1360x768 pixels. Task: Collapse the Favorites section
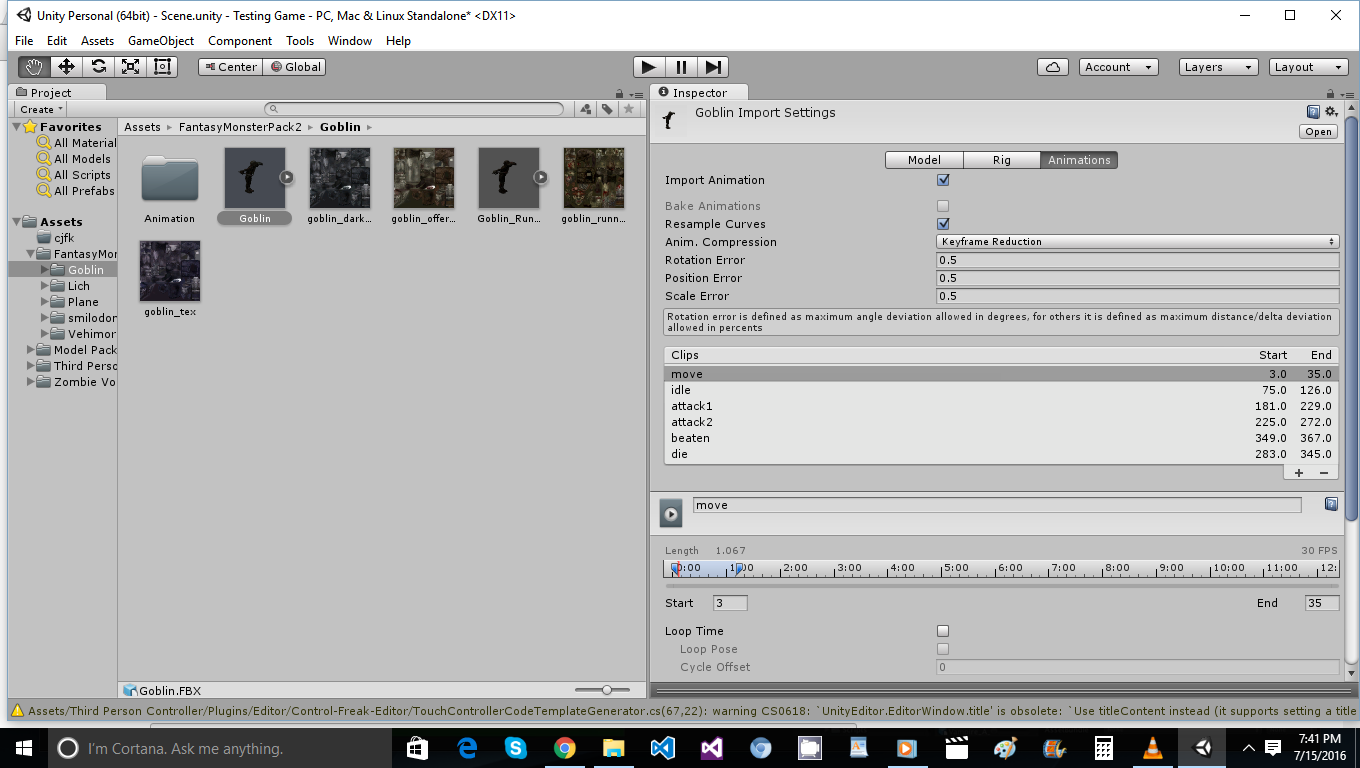17,127
